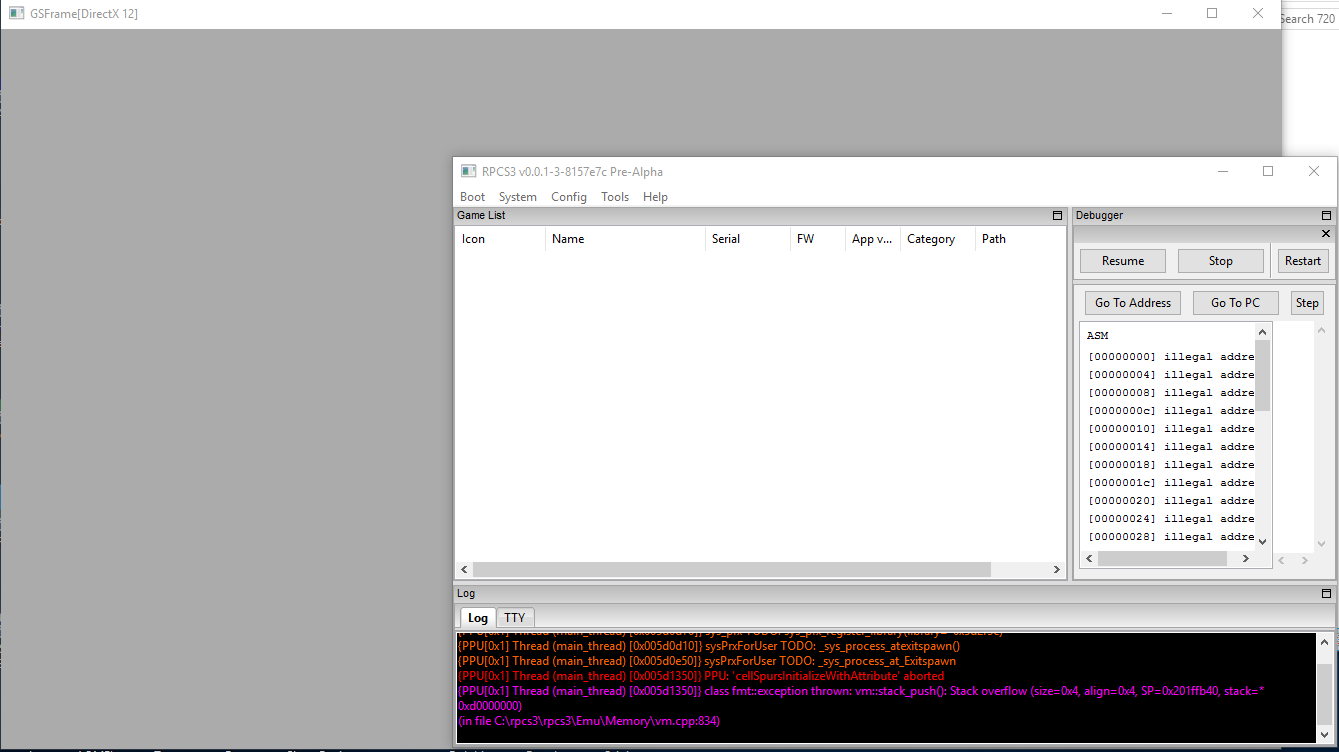Open the Help menu
1339x752 pixels.
tap(656, 197)
